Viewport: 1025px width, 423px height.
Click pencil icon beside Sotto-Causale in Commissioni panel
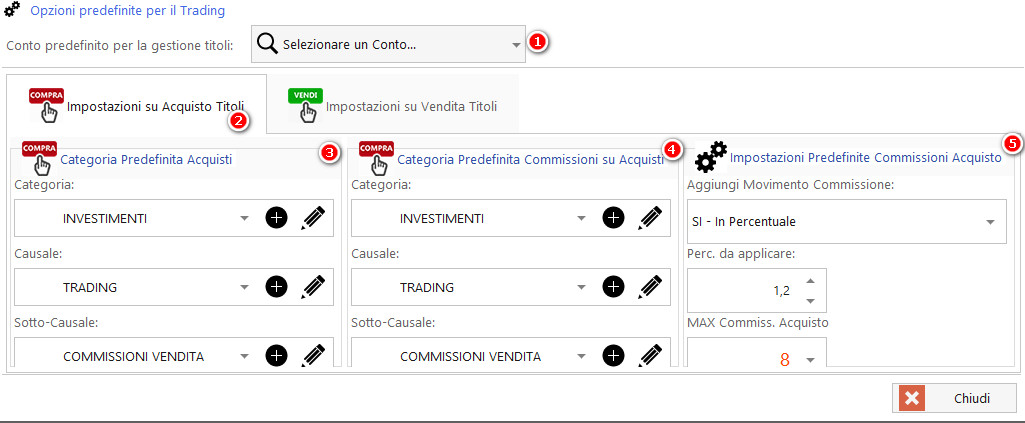click(651, 355)
